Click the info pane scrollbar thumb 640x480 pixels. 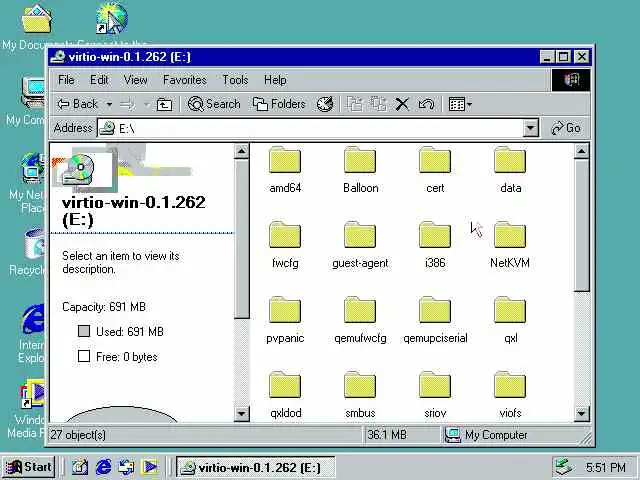tap(242, 239)
